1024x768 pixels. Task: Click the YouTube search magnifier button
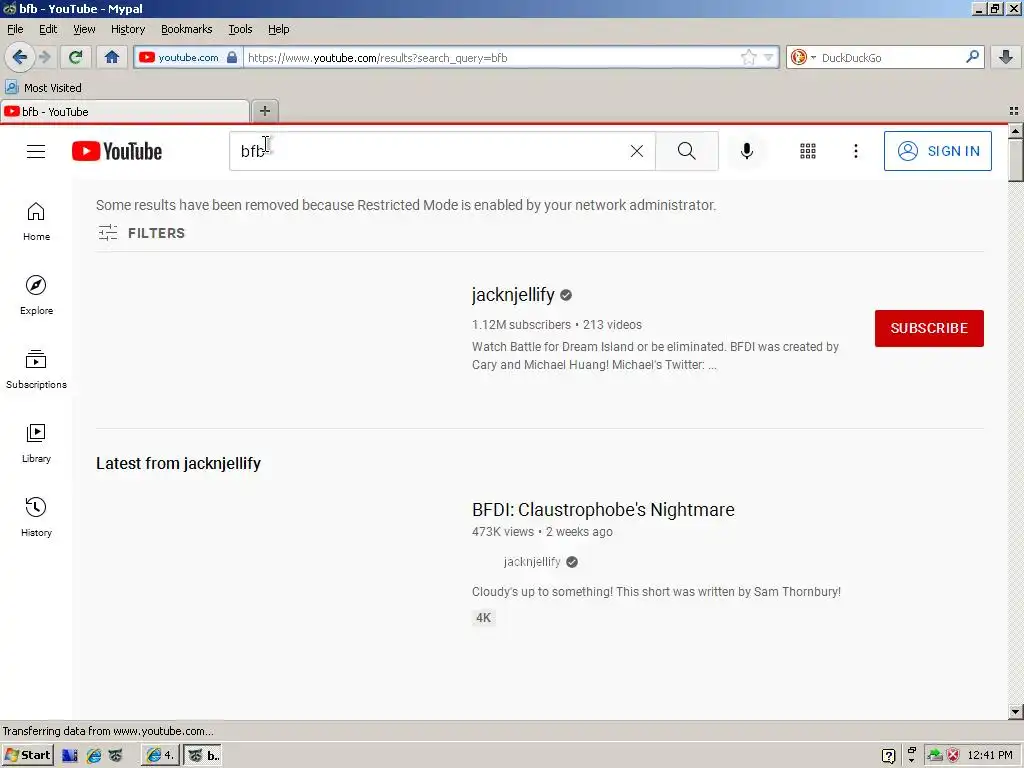pos(686,151)
